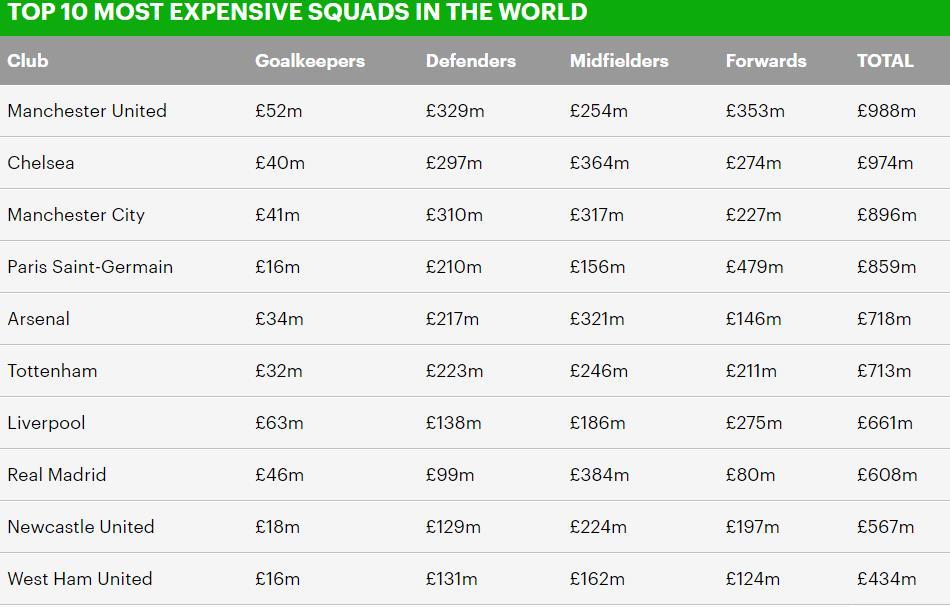Click the Defenders column header
The height and width of the screenshot is (607, 950).
coord(471,61)
